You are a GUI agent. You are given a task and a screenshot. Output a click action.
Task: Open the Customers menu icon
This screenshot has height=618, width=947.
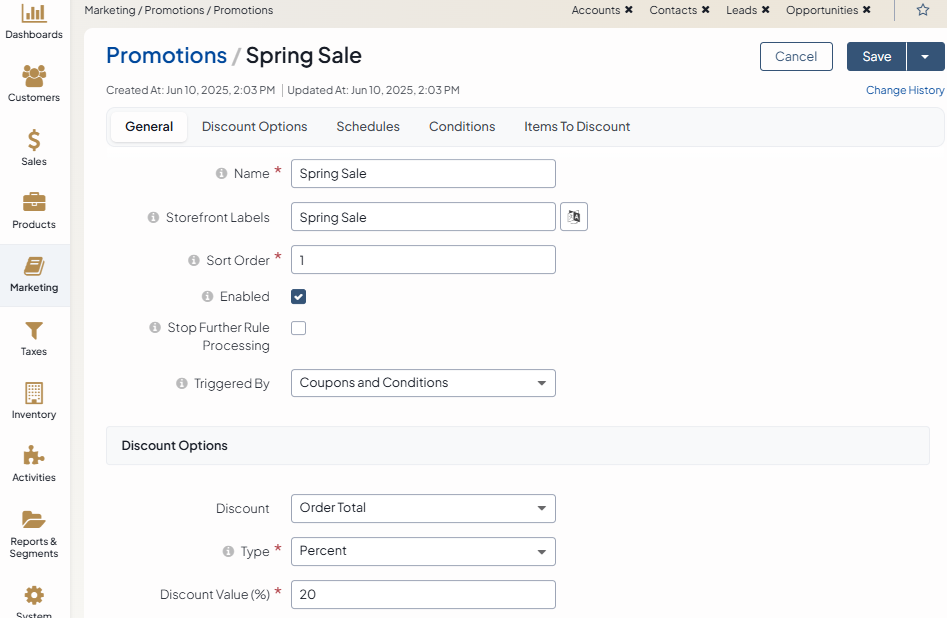(34, 76)
